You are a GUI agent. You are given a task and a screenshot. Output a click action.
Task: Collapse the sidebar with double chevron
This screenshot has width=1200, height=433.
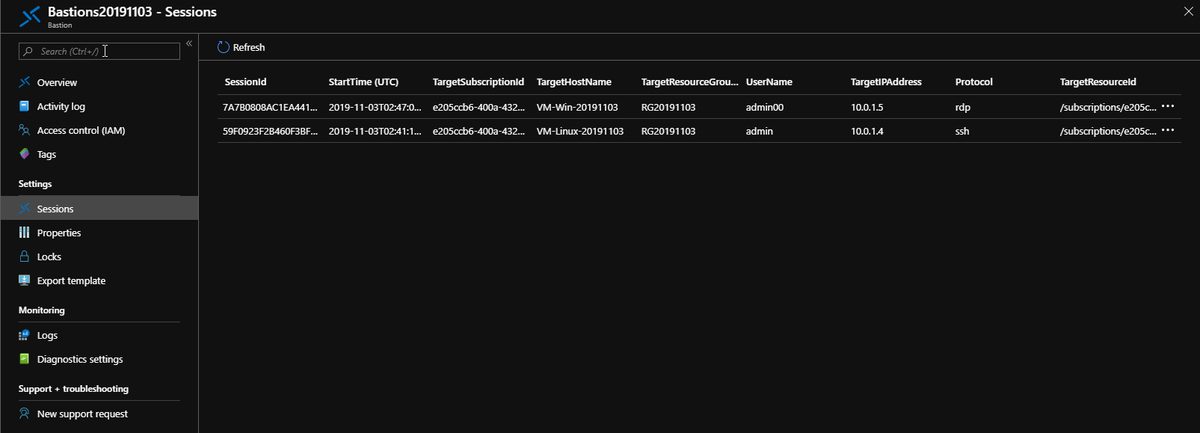pyautogui.click(x=189, y=44)
